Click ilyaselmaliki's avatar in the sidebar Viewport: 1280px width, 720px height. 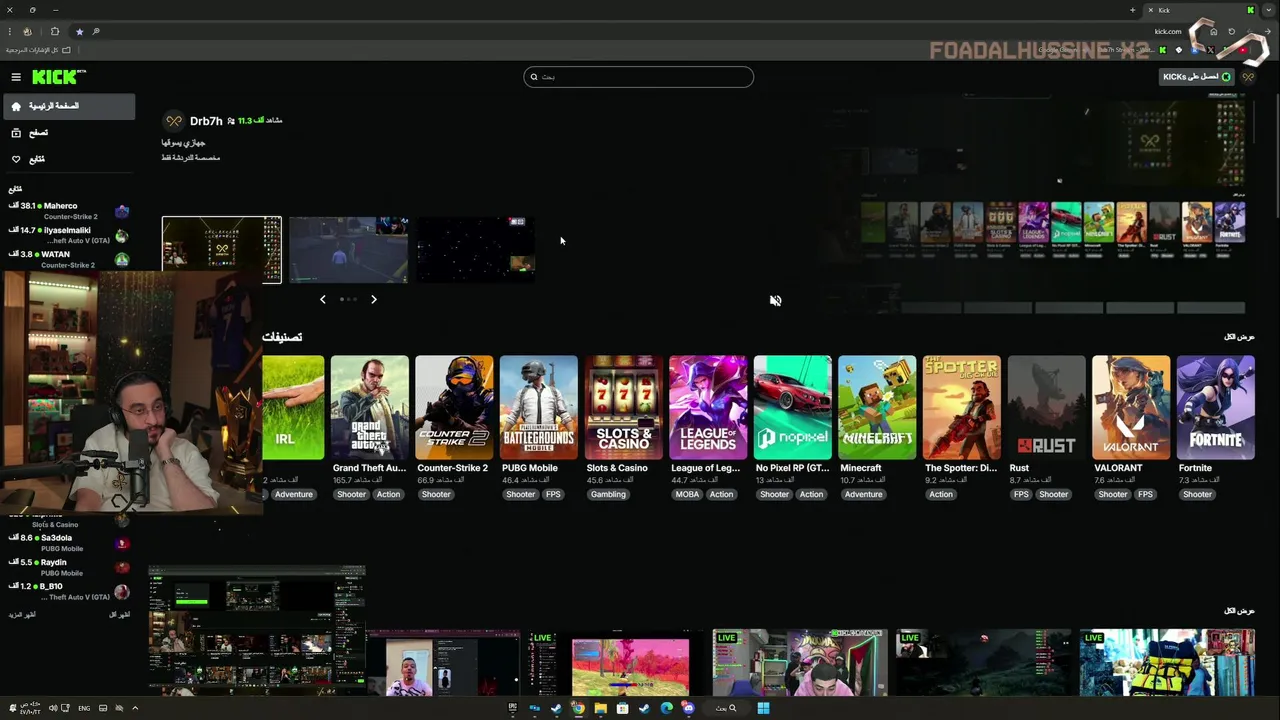pyautogui.click(x=122, y=236)
